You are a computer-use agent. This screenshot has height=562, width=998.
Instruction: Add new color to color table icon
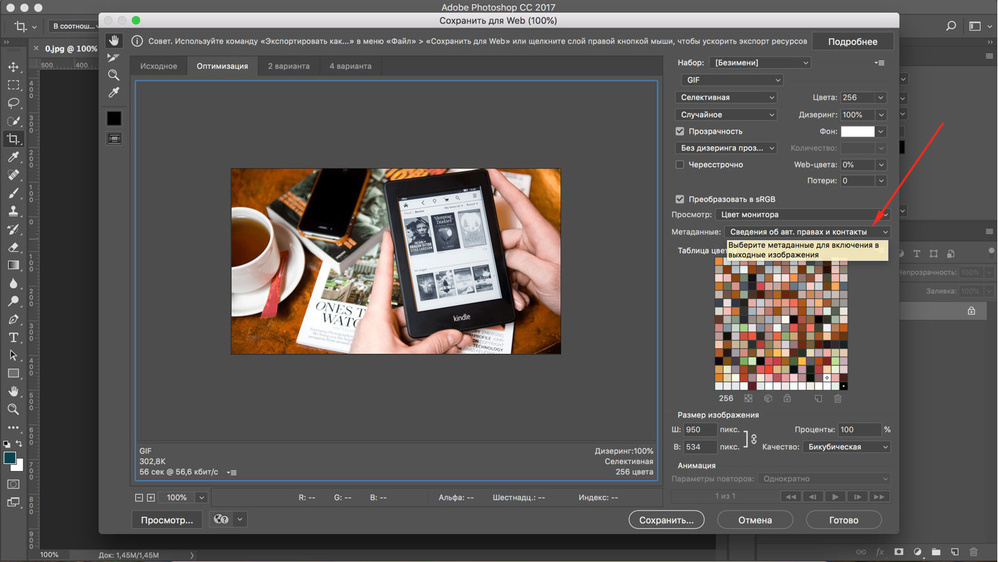[818, 398]
